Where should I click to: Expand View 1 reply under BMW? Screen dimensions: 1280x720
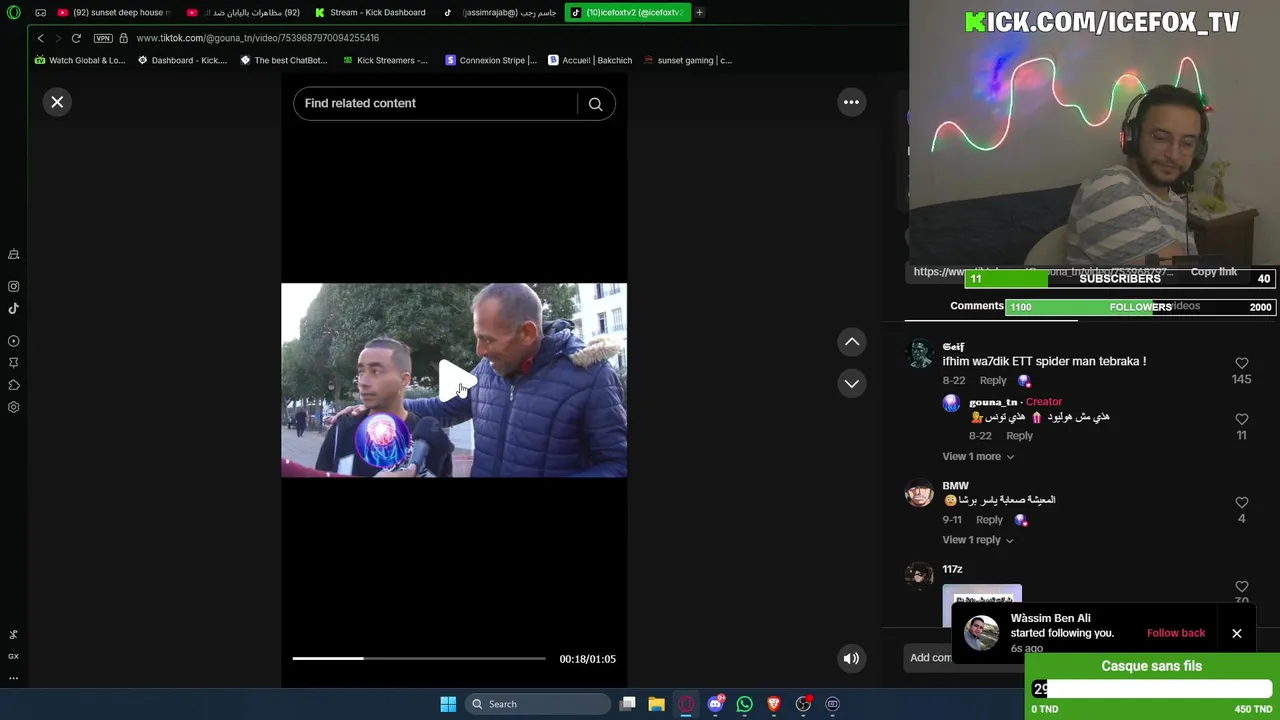(x=978, y=540)
